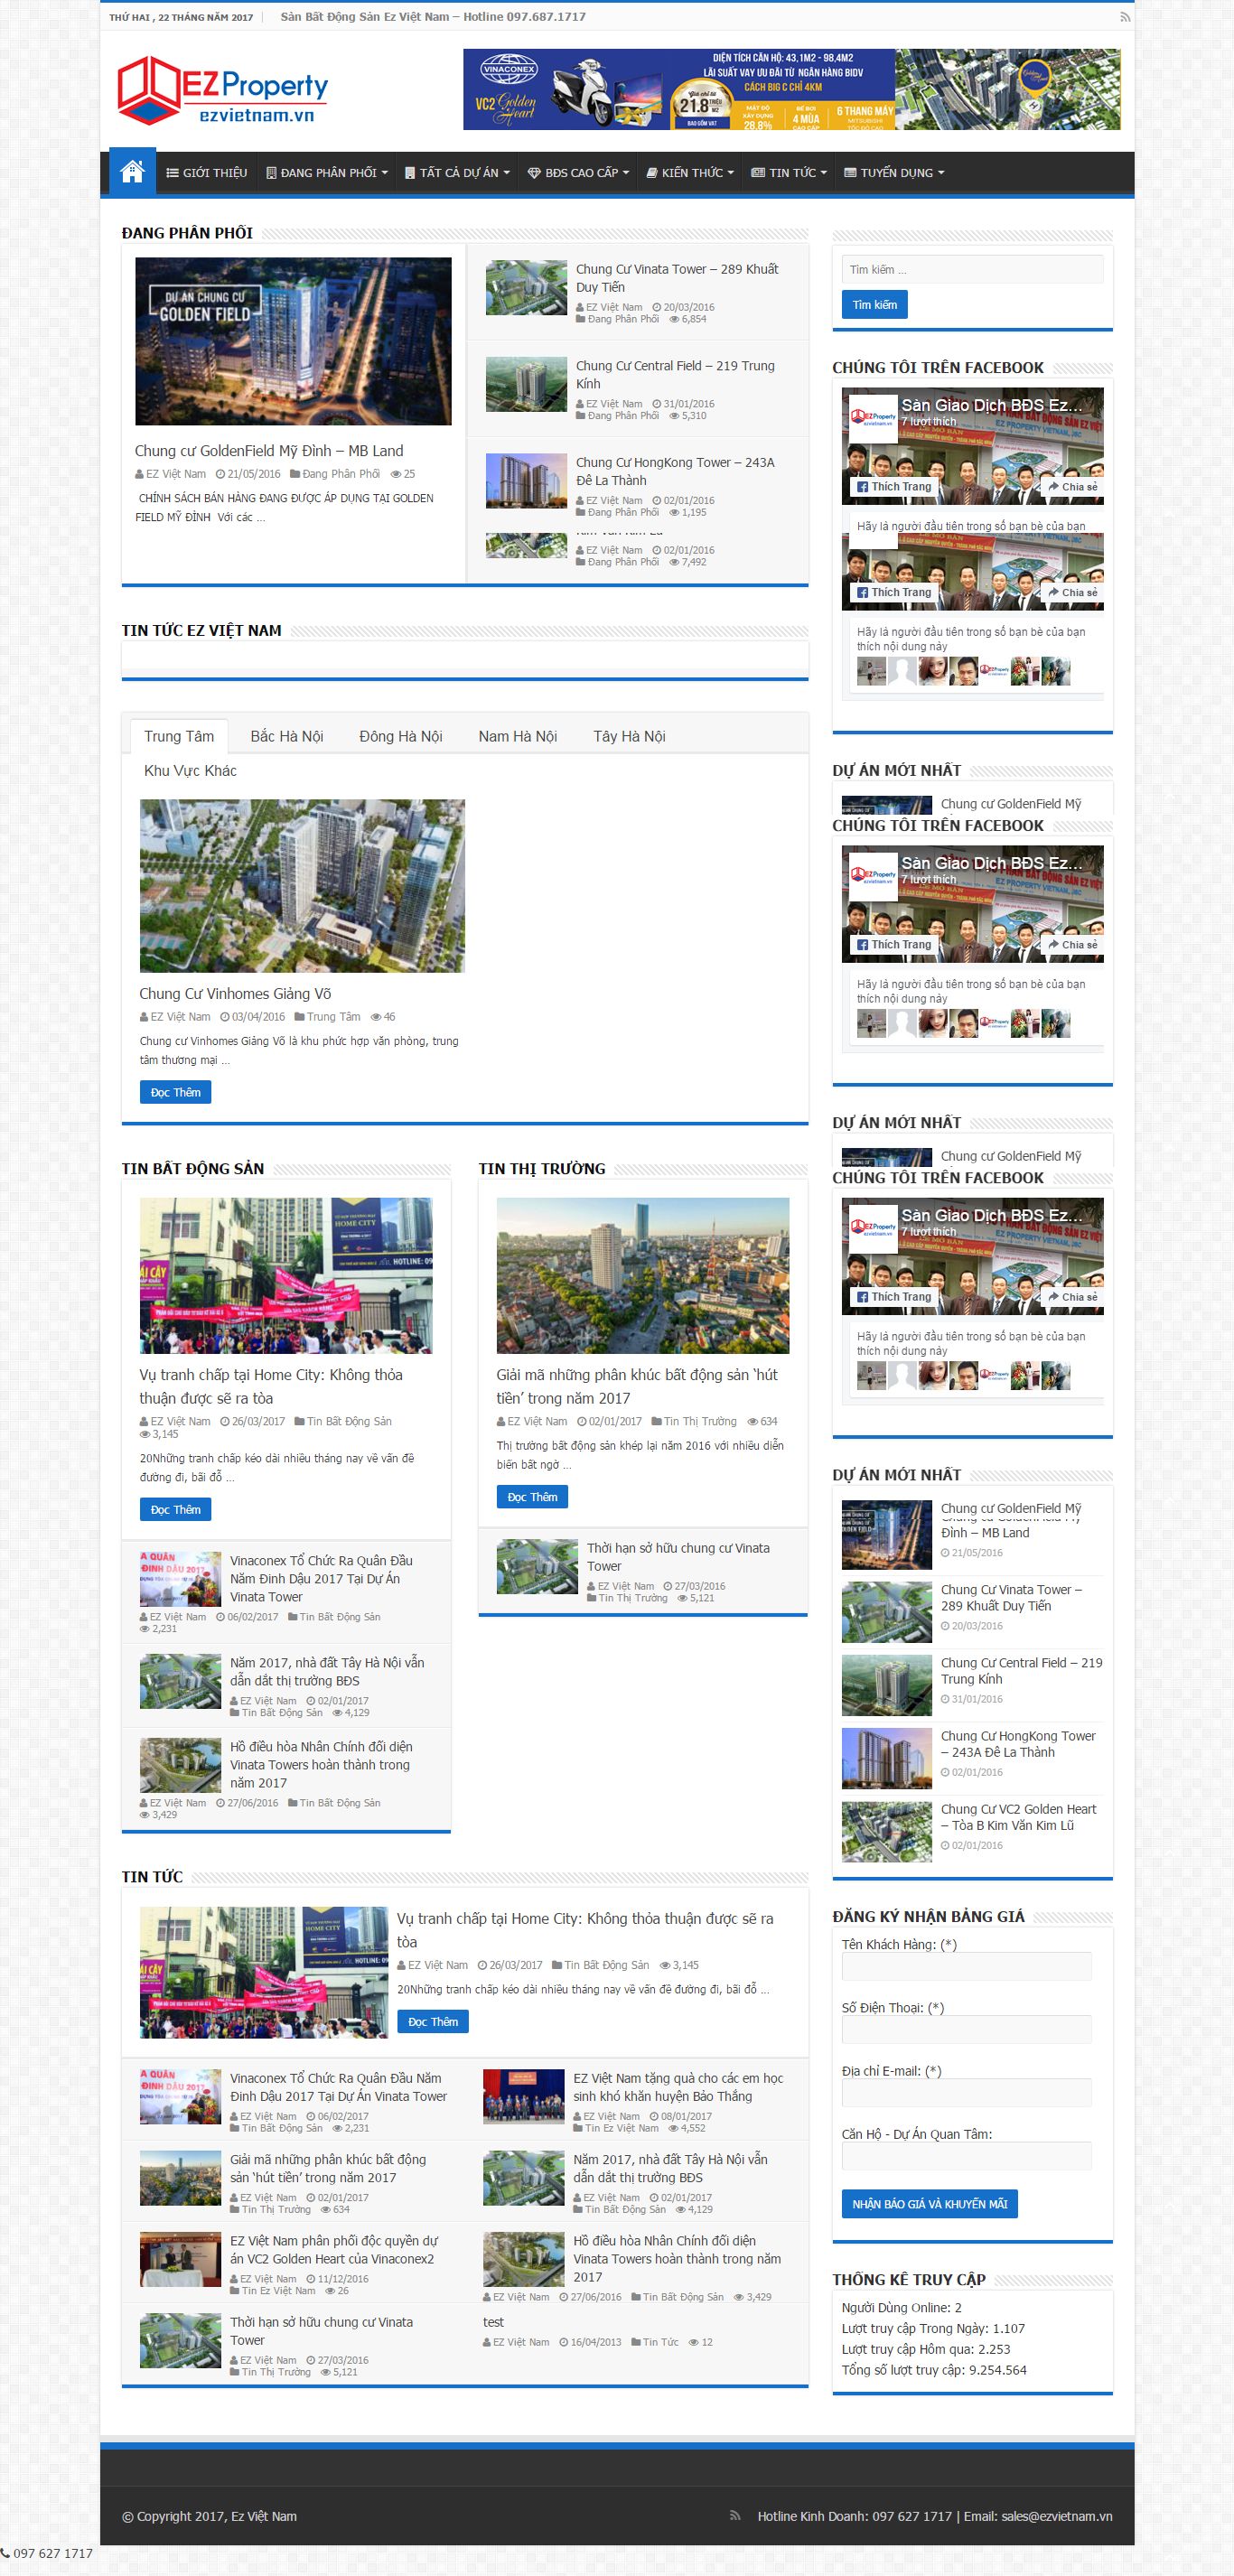Click the blue Tìm kiếm button
Viewport: 1234px width, 2576px height.
coord(874,305)
